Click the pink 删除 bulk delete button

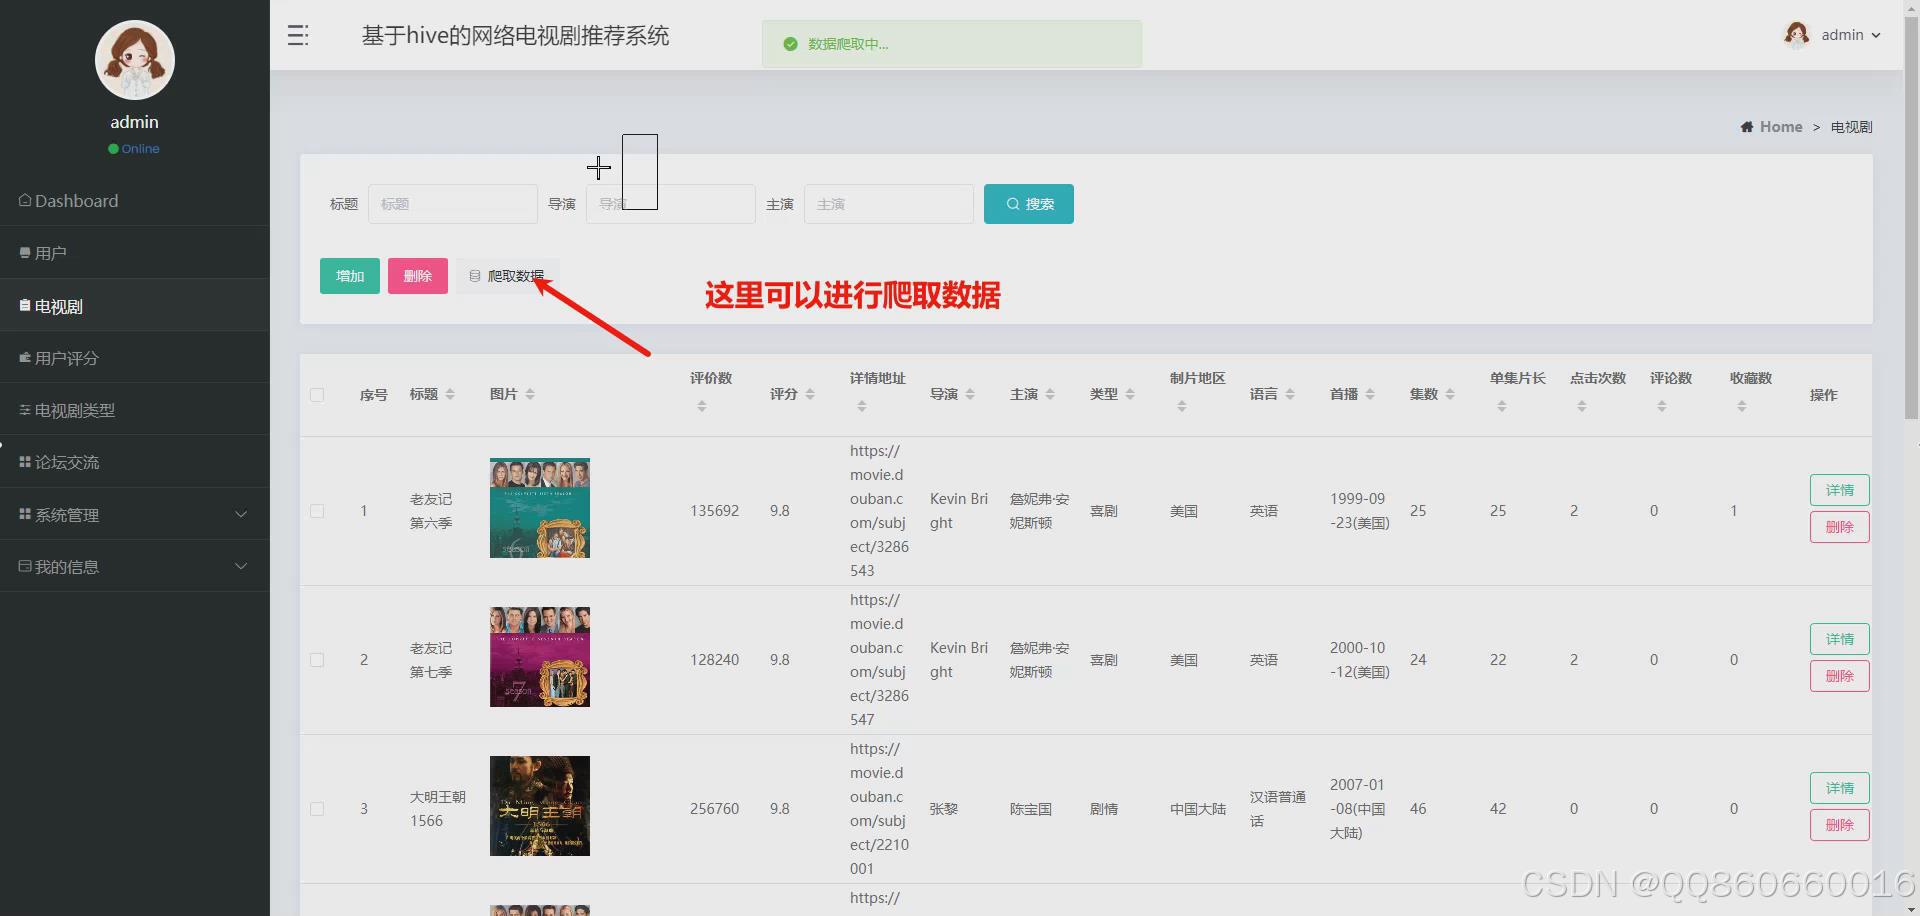pyautogui.click(x=418, y=276)
